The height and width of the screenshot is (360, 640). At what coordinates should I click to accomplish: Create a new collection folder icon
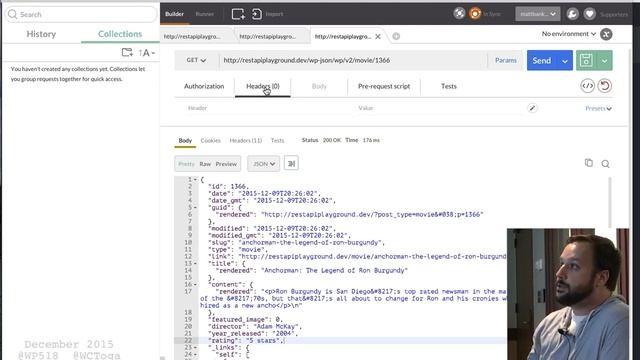point(127,52)
